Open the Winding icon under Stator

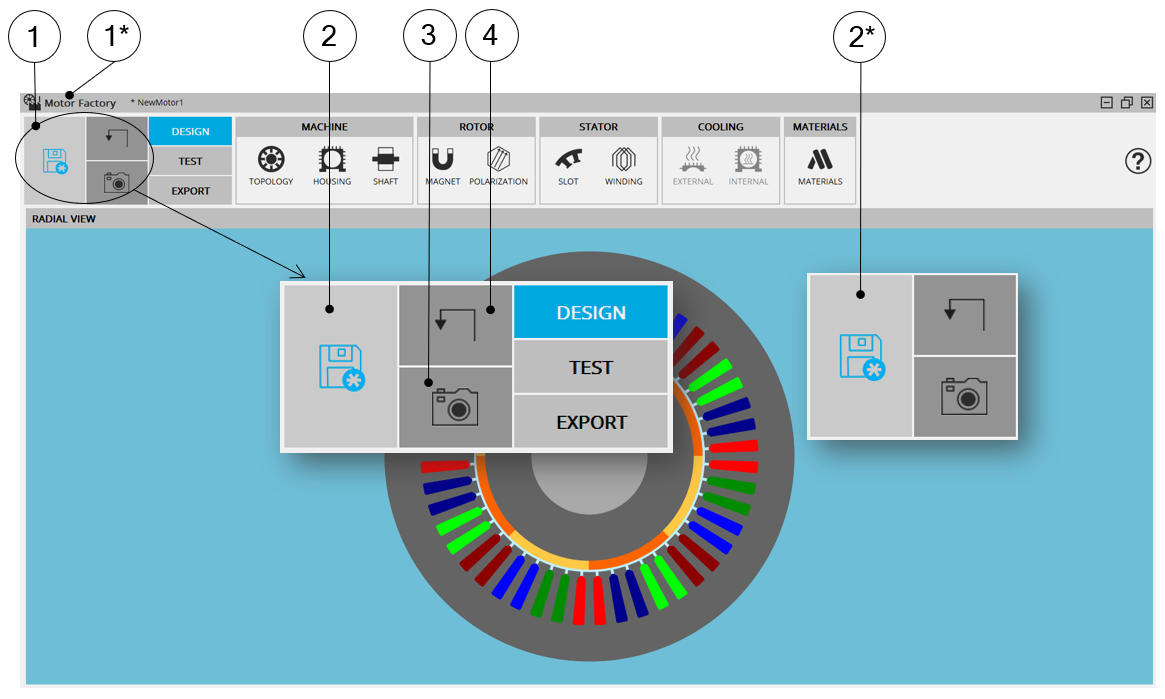[x=623, y=161]
